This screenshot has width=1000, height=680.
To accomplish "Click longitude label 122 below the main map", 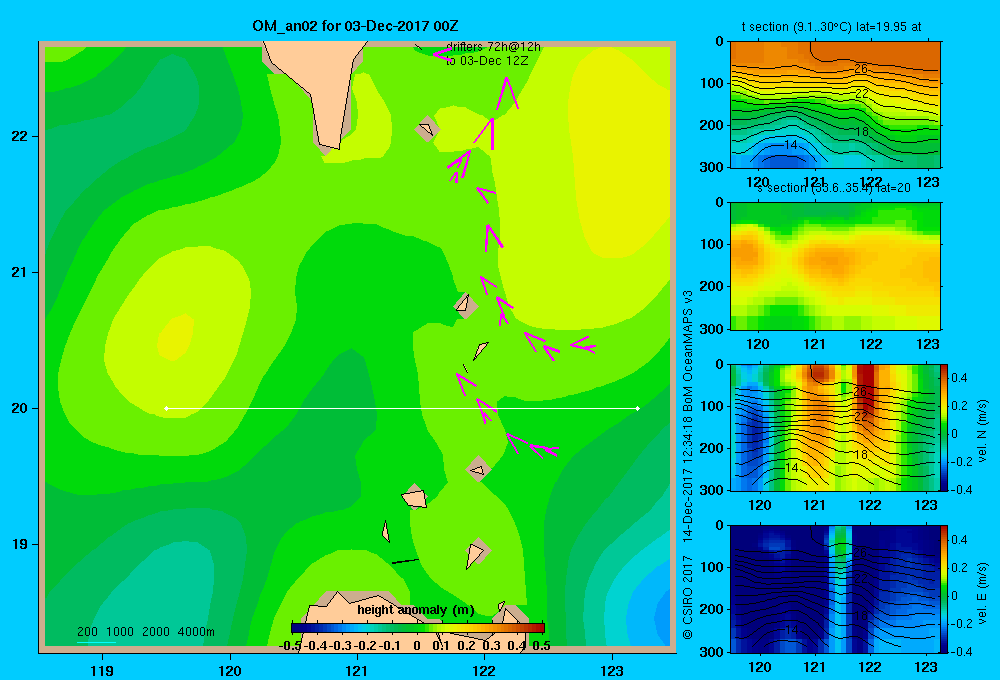I will click(485, 670).
